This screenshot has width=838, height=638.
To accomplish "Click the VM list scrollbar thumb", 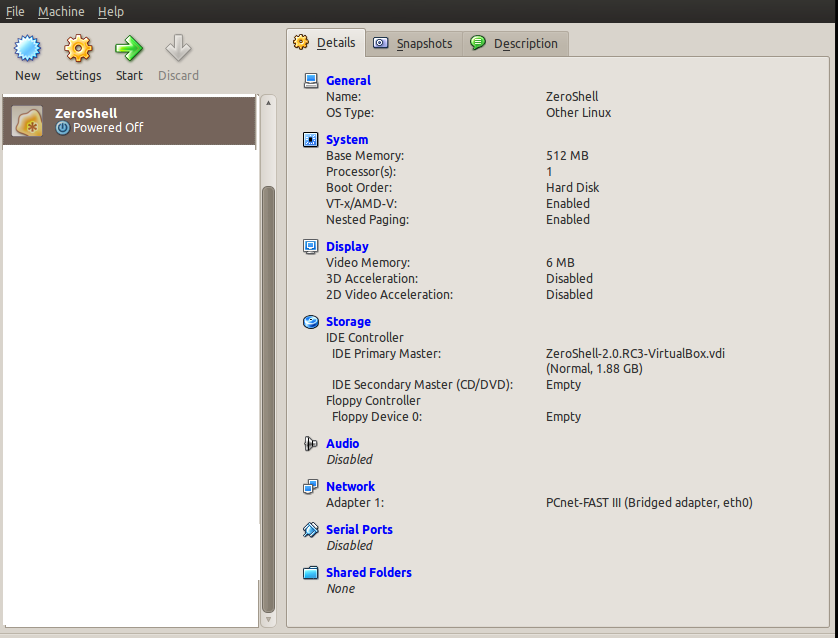I will (268, 399).
